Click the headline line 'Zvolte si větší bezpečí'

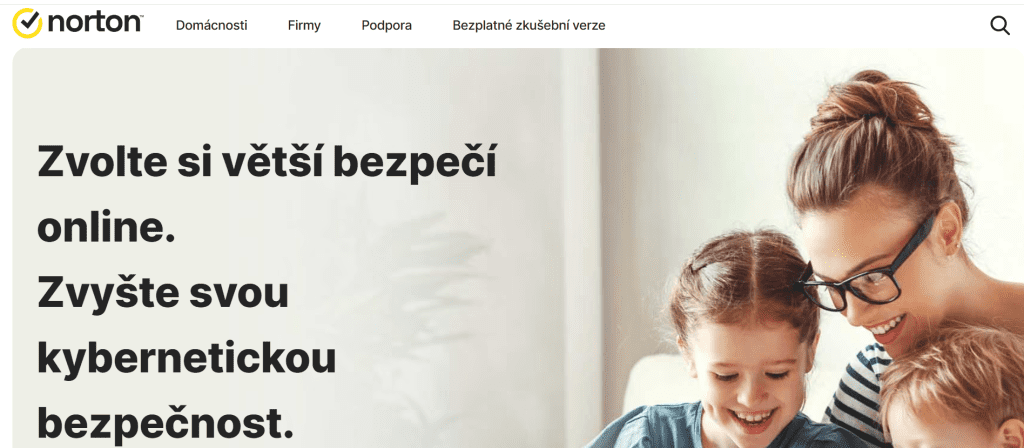tap(267, 162)
